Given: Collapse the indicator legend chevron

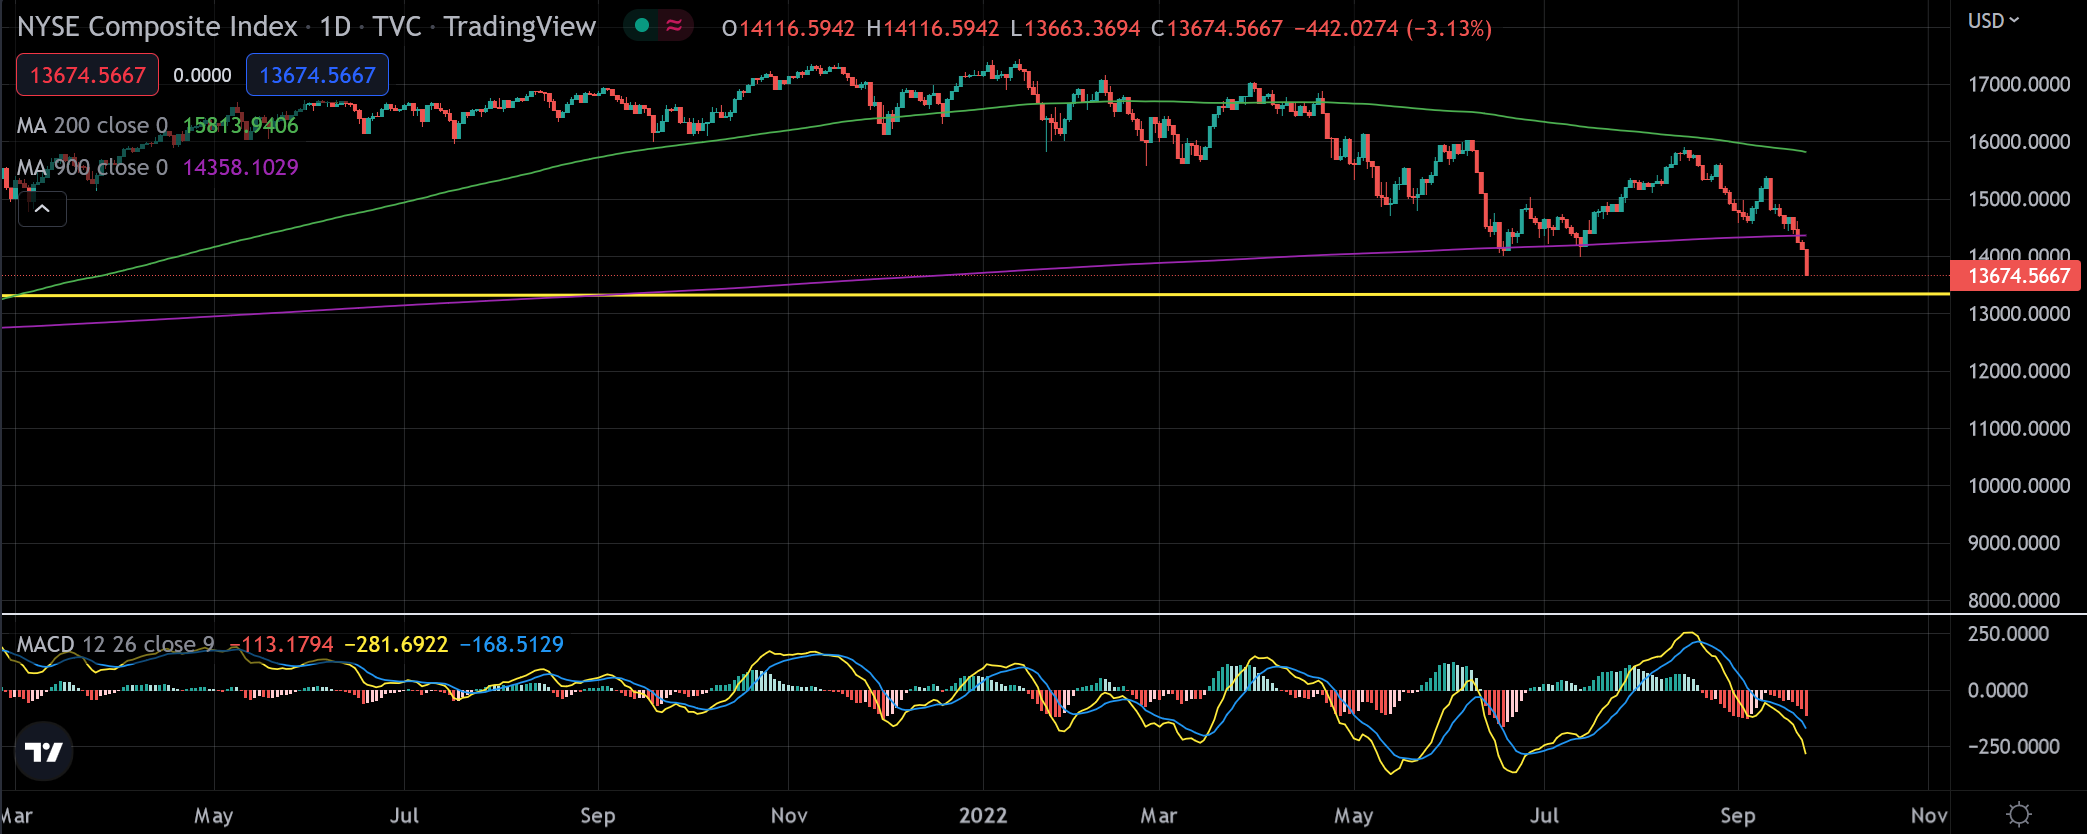Looking at the screenshot, I should 42,209.
